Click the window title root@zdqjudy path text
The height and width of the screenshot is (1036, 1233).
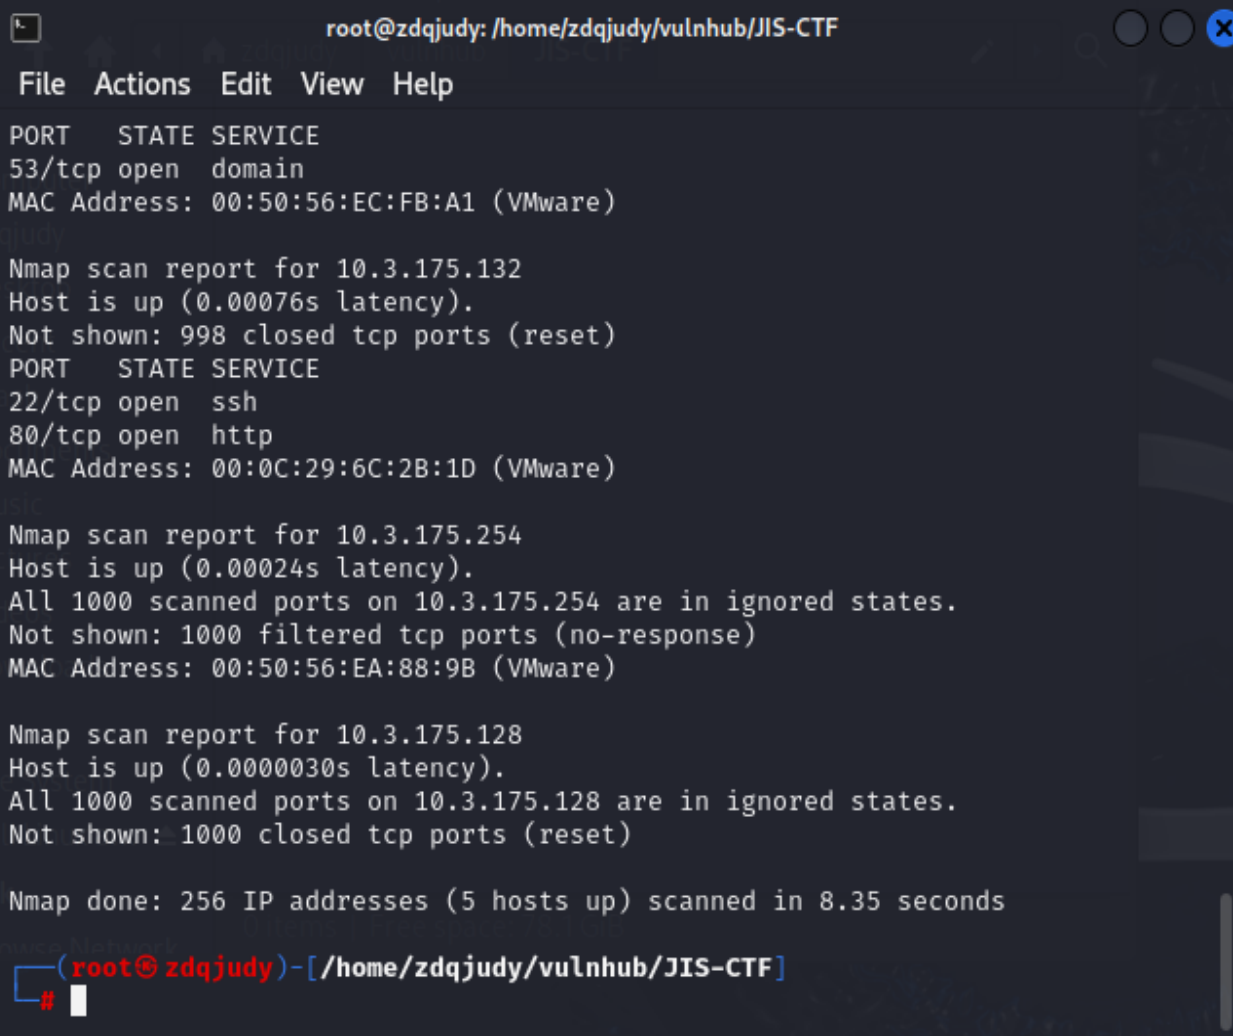[582, 28]
